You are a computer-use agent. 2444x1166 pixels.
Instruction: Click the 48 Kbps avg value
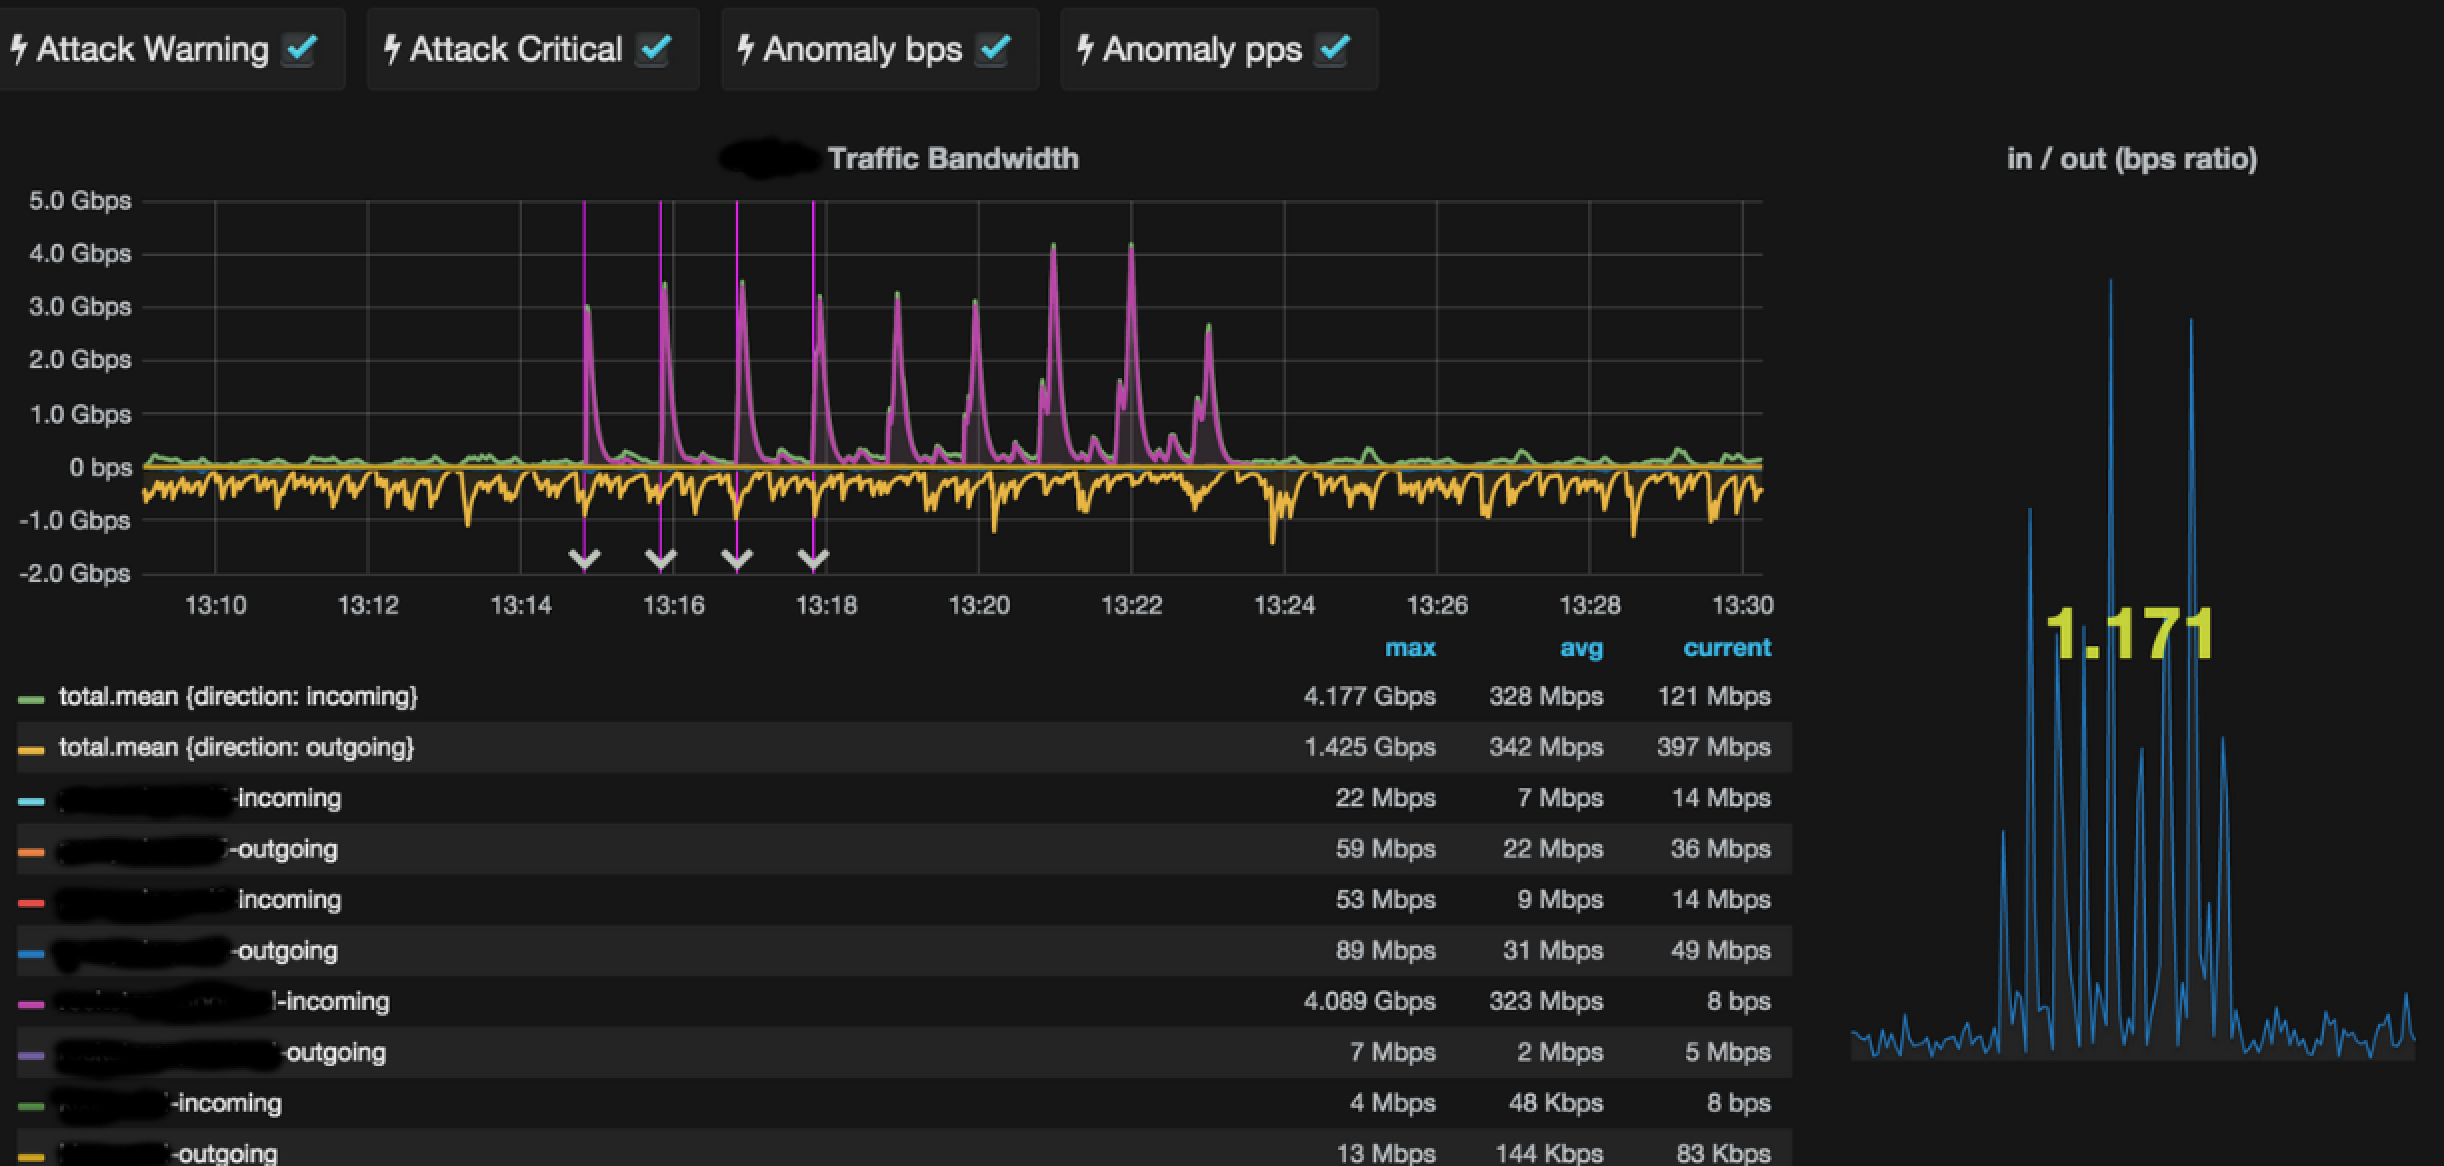pos(1555,1103)
